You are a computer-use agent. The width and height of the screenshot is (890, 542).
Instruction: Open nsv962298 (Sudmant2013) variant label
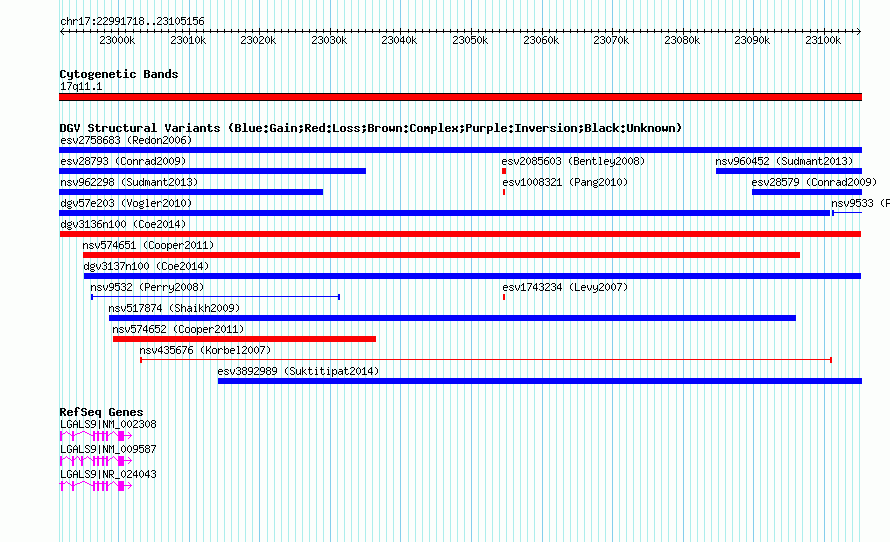point(129,182)
